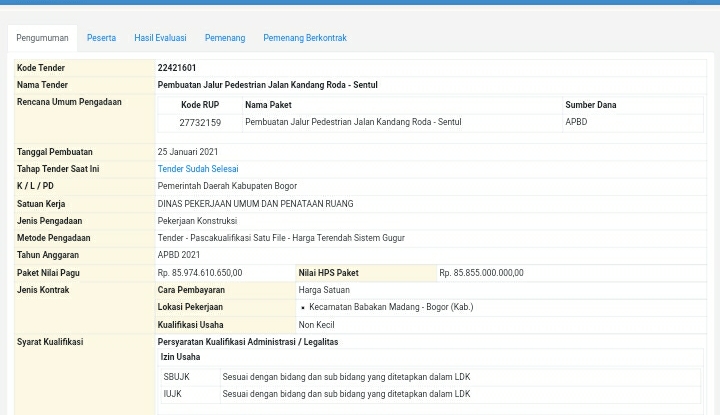
Task: Click the Dinas Pekerjaan Umum work unit
Action: point(254,204)
